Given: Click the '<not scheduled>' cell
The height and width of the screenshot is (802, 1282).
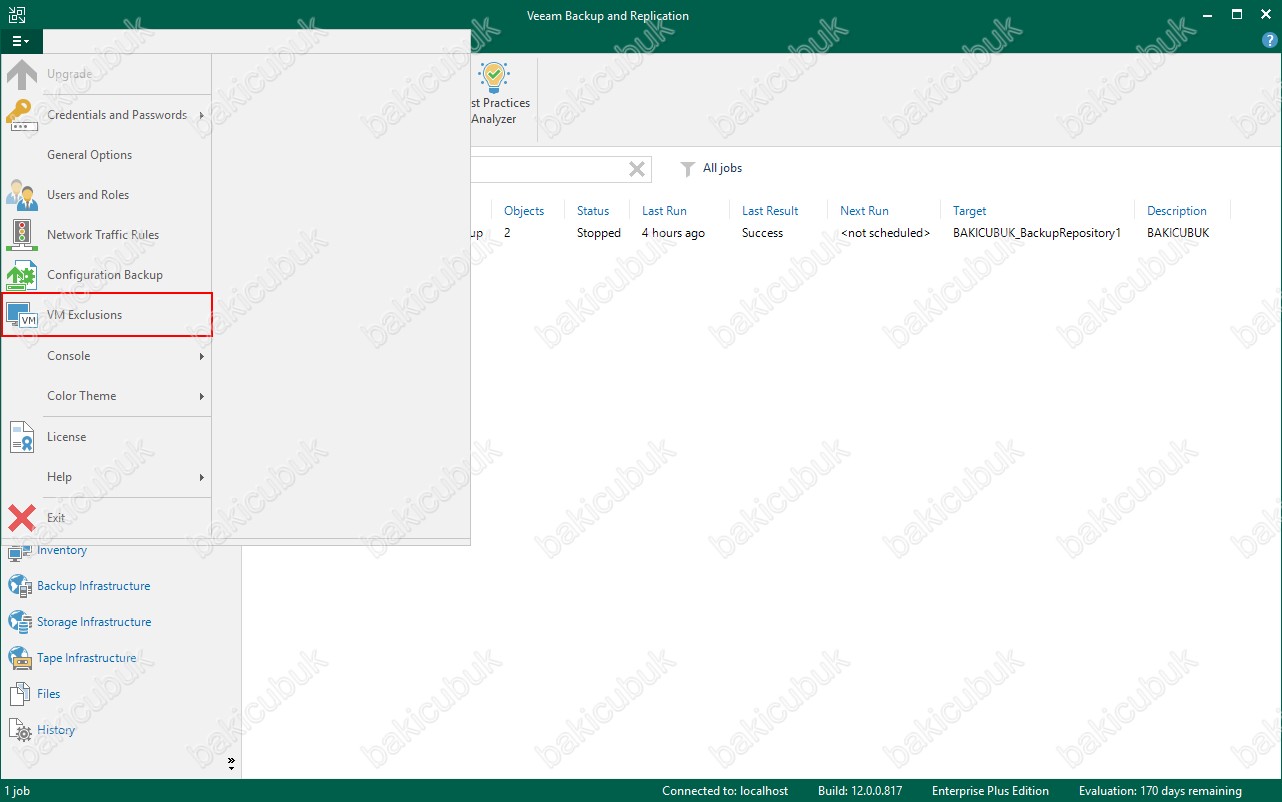Looking at the screenshot, I should click(x=885, y=233).
